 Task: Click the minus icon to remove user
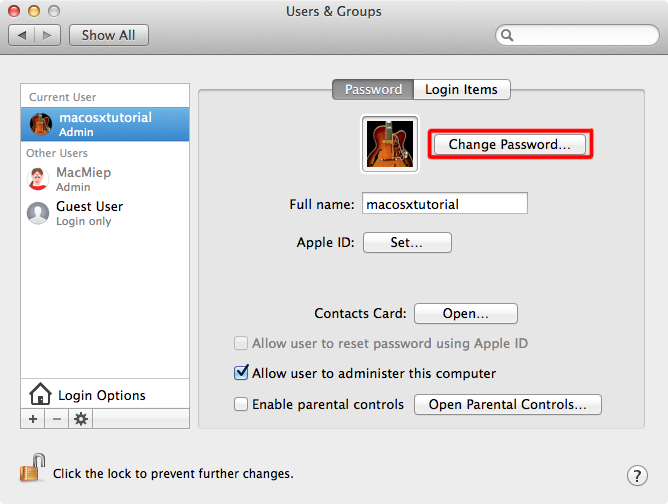coord(57,419)
